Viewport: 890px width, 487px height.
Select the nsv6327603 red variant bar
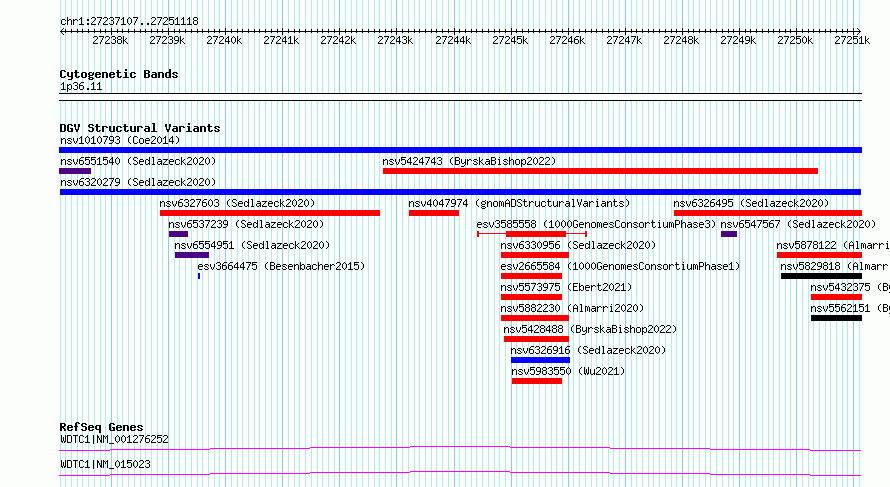coord(270,213)
